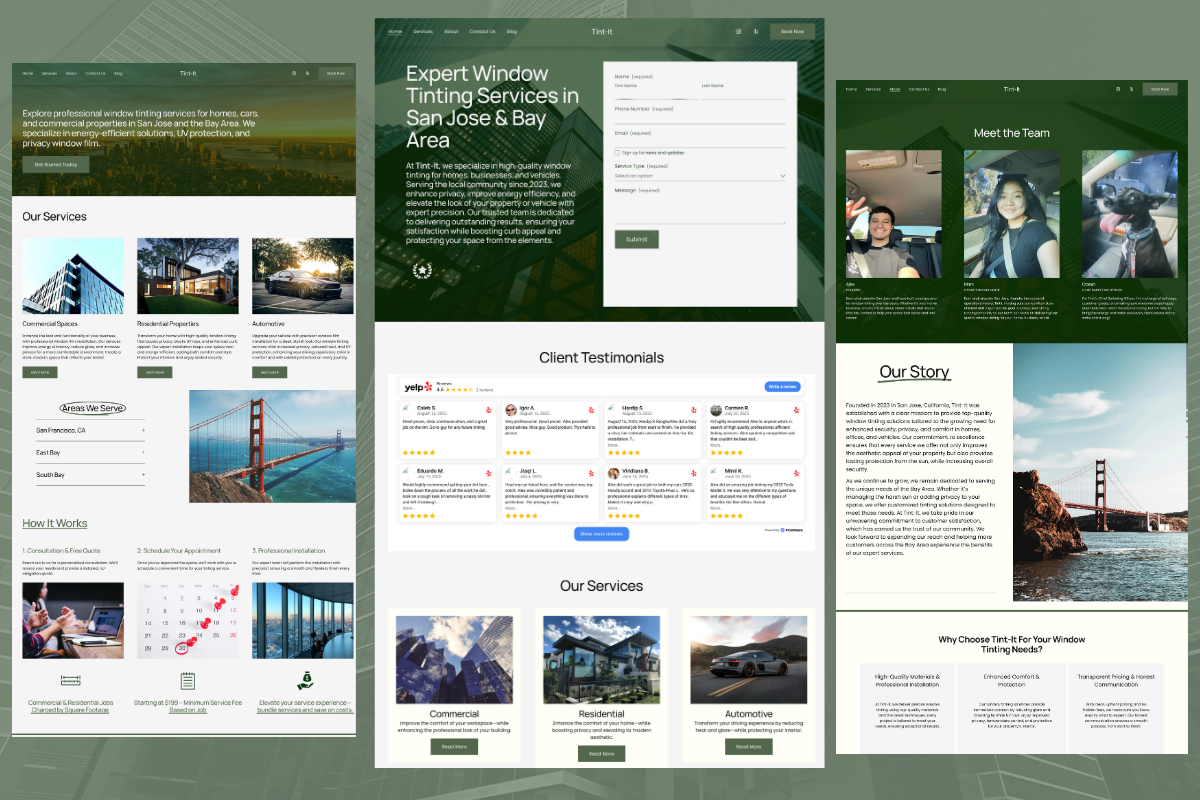This screenshot has width=1200, height=800.
Task: Open the Service Type dropdown
Action: [x=700, y=176]
